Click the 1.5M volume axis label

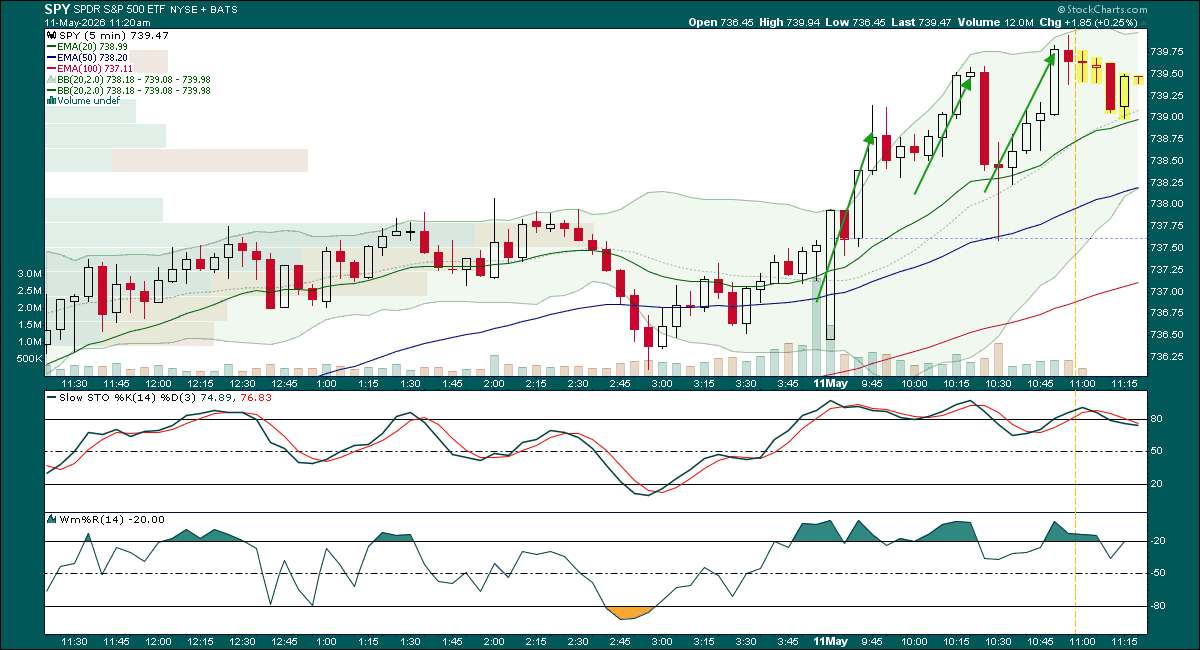[30, 324]
